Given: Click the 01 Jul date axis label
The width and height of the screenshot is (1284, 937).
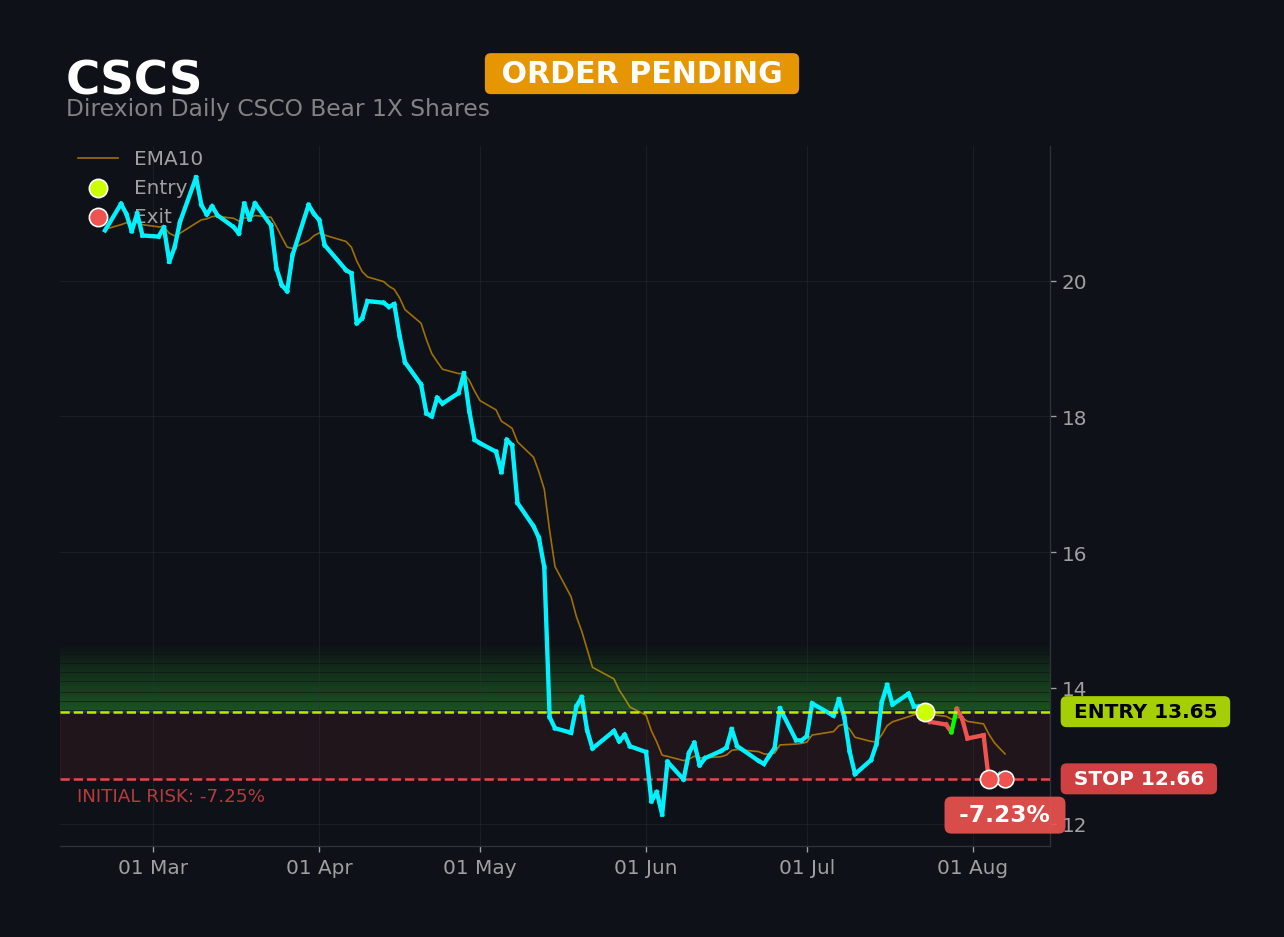Looking at the screenshot, I should click(807, 868).
